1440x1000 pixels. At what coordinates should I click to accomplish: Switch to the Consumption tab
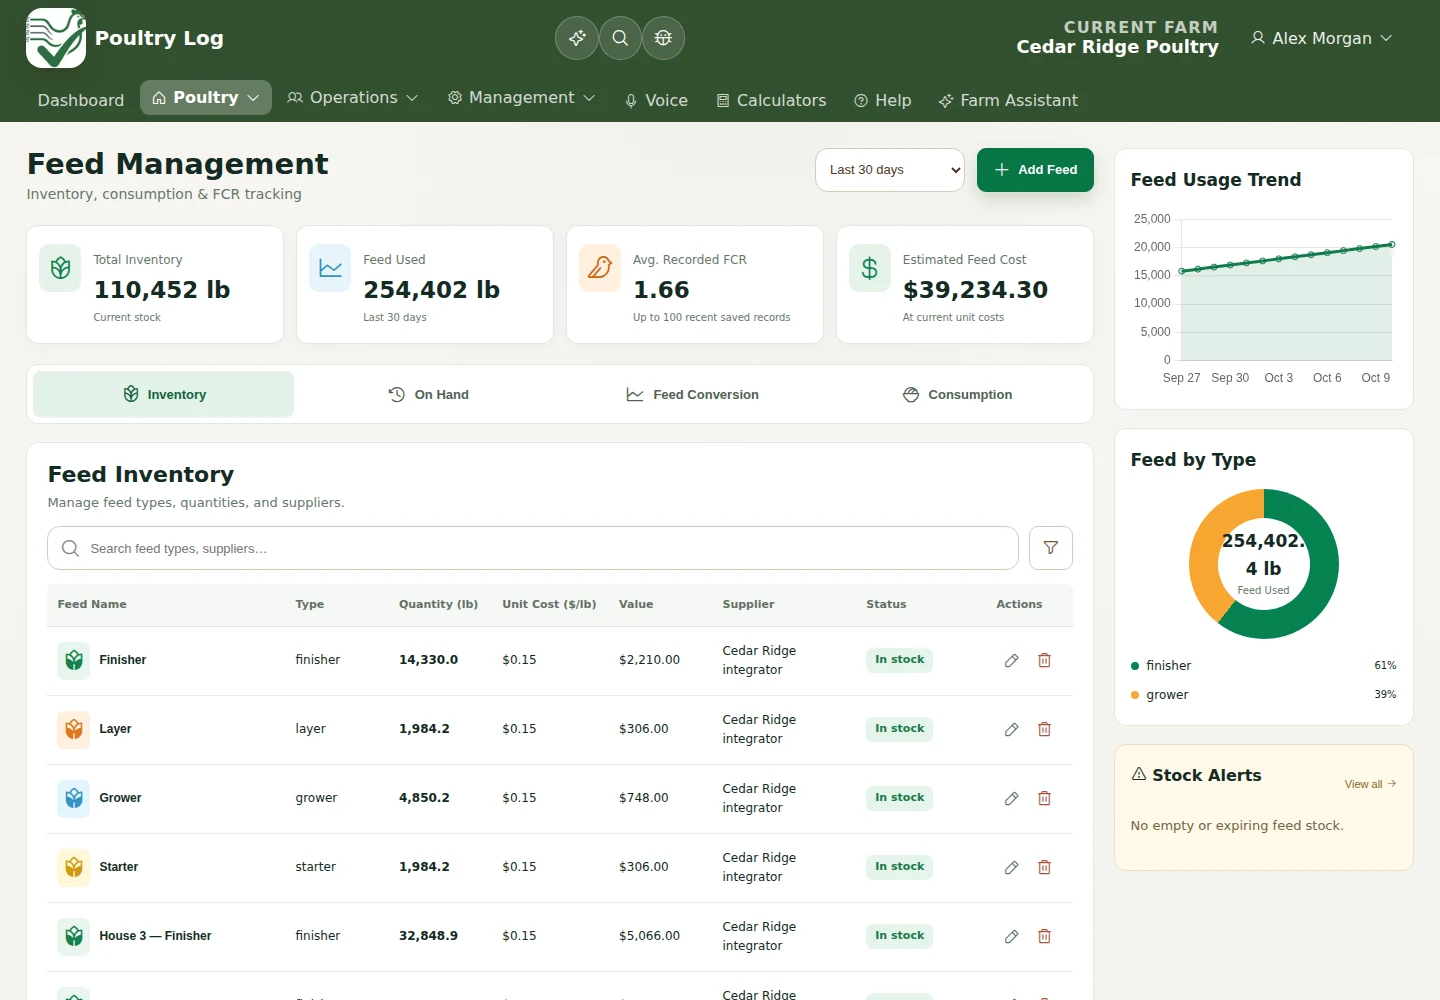point(957,395)
